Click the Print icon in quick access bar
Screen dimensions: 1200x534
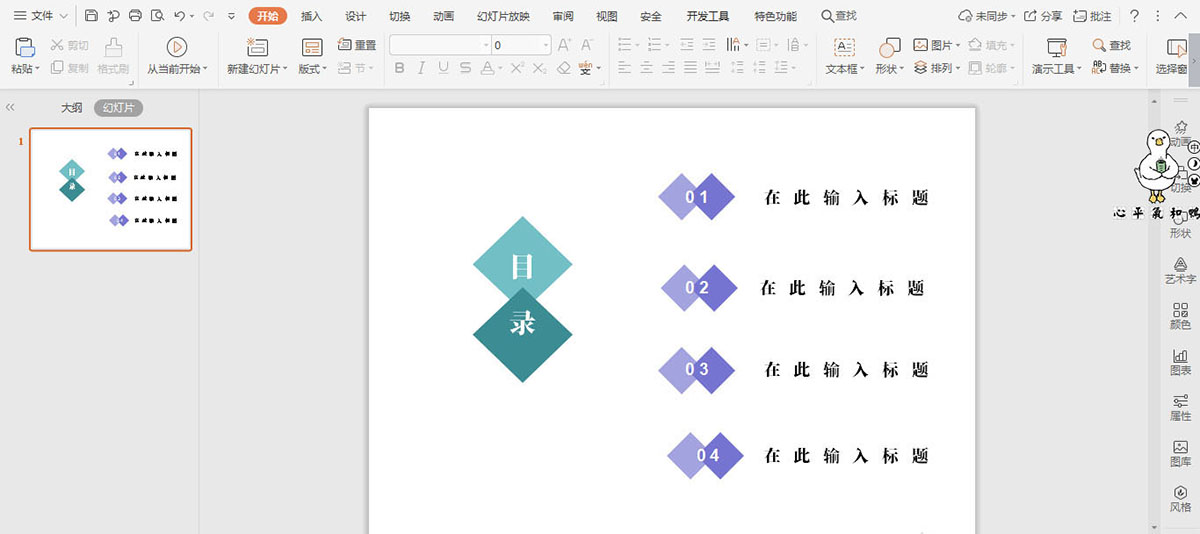[x=135, y=16]
